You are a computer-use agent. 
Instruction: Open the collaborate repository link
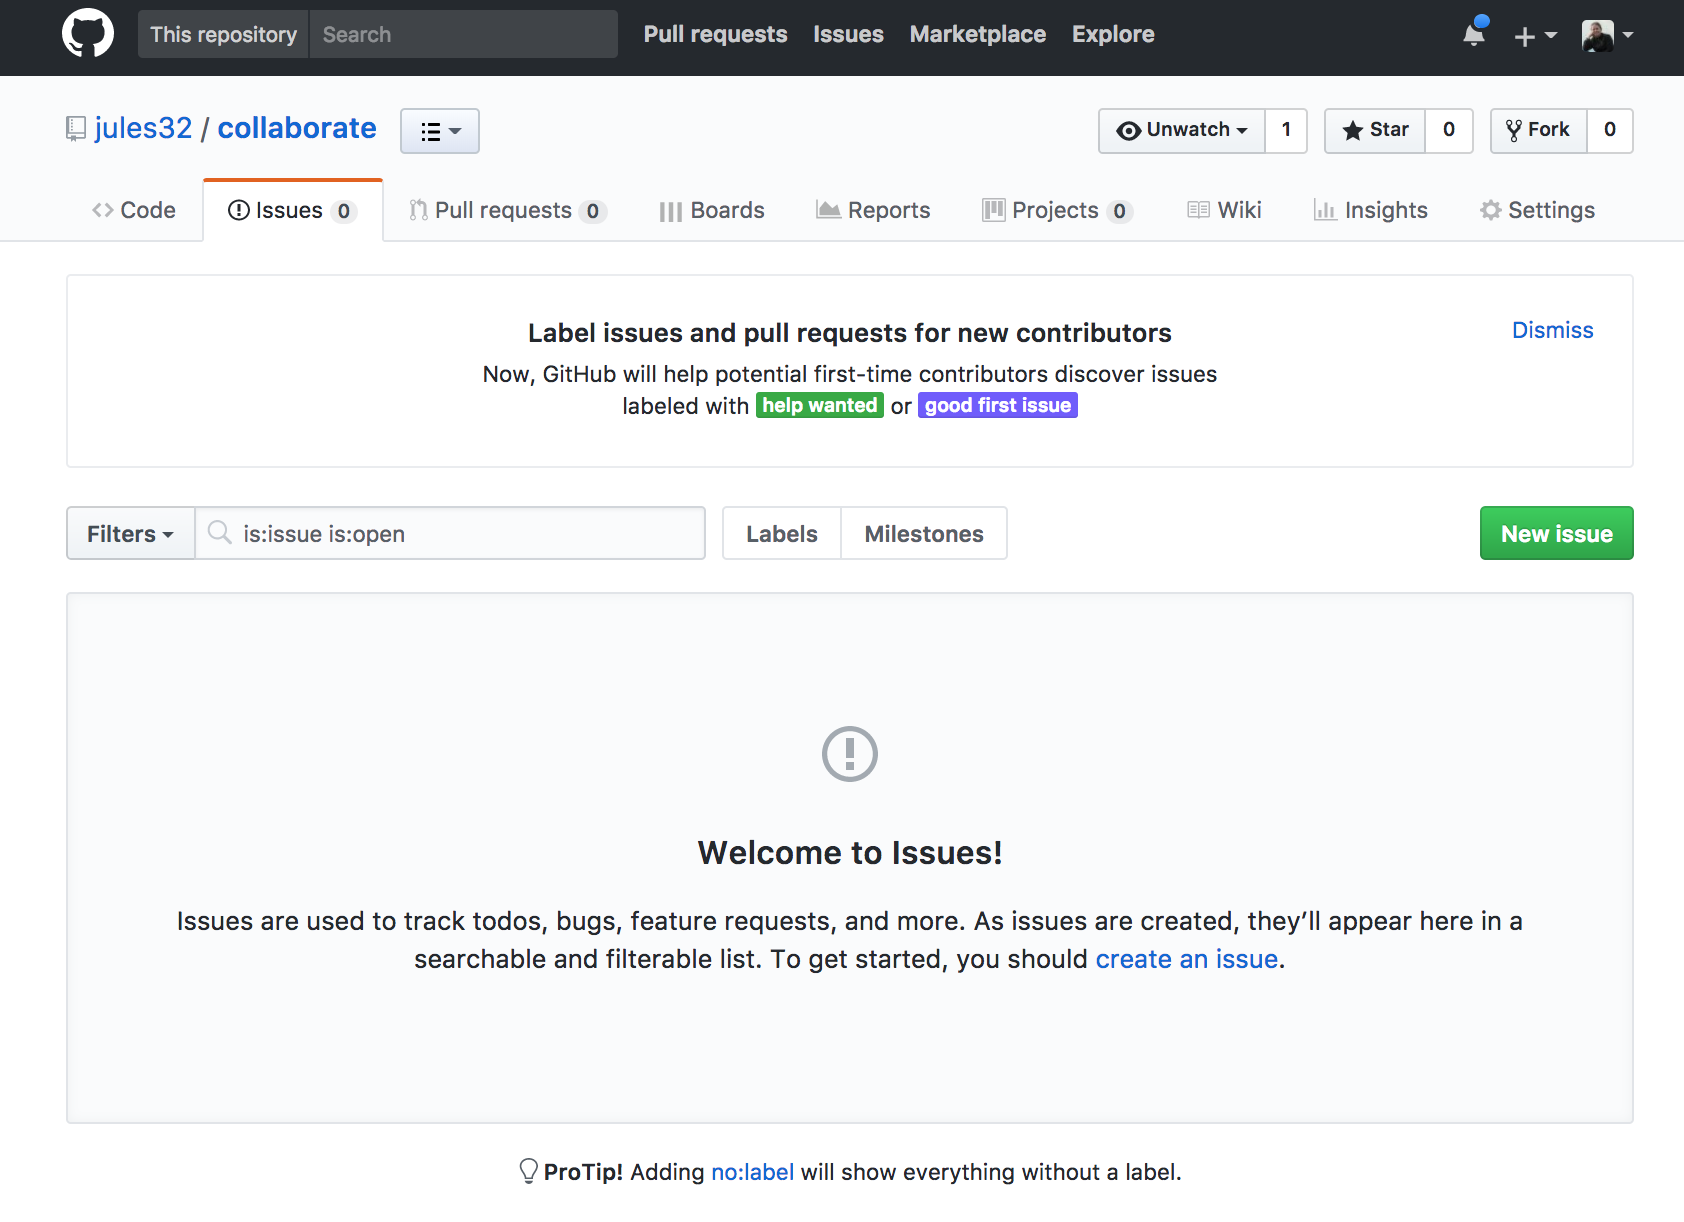click(297, 128)
